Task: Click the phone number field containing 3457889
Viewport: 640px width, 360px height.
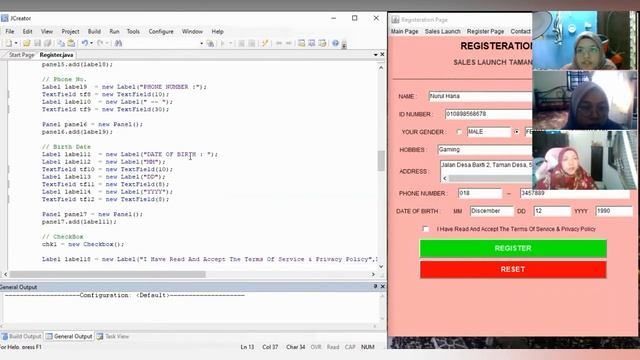Action: (x=575, y=193)
